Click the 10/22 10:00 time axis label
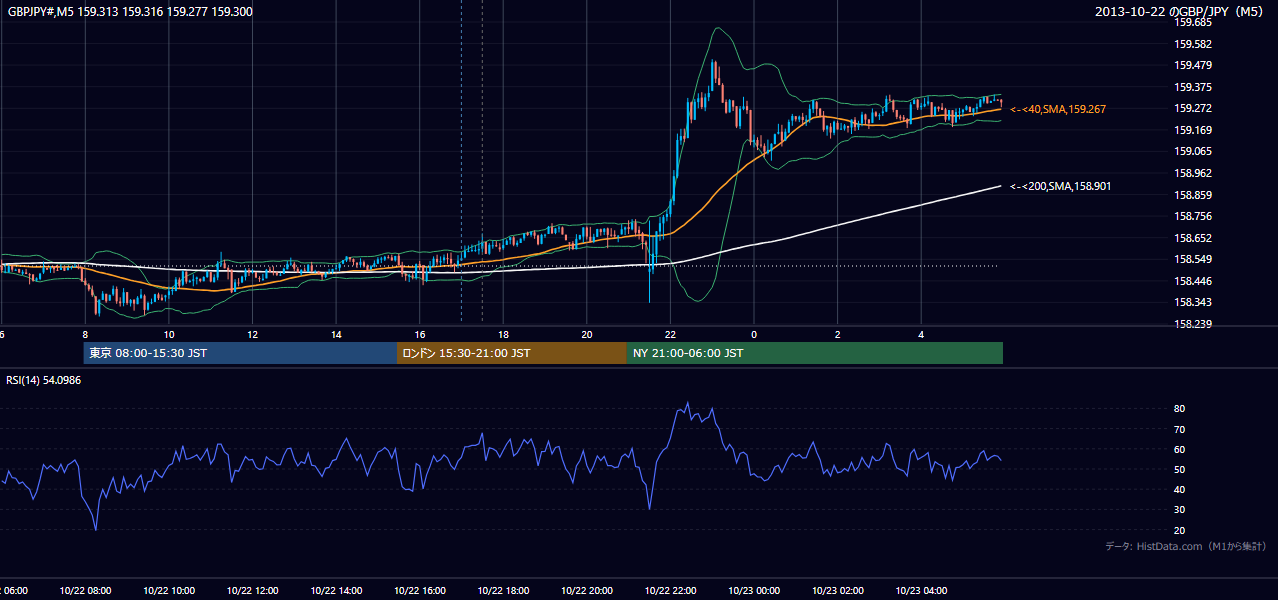The image size is (1278, 600). coord(169,590)
